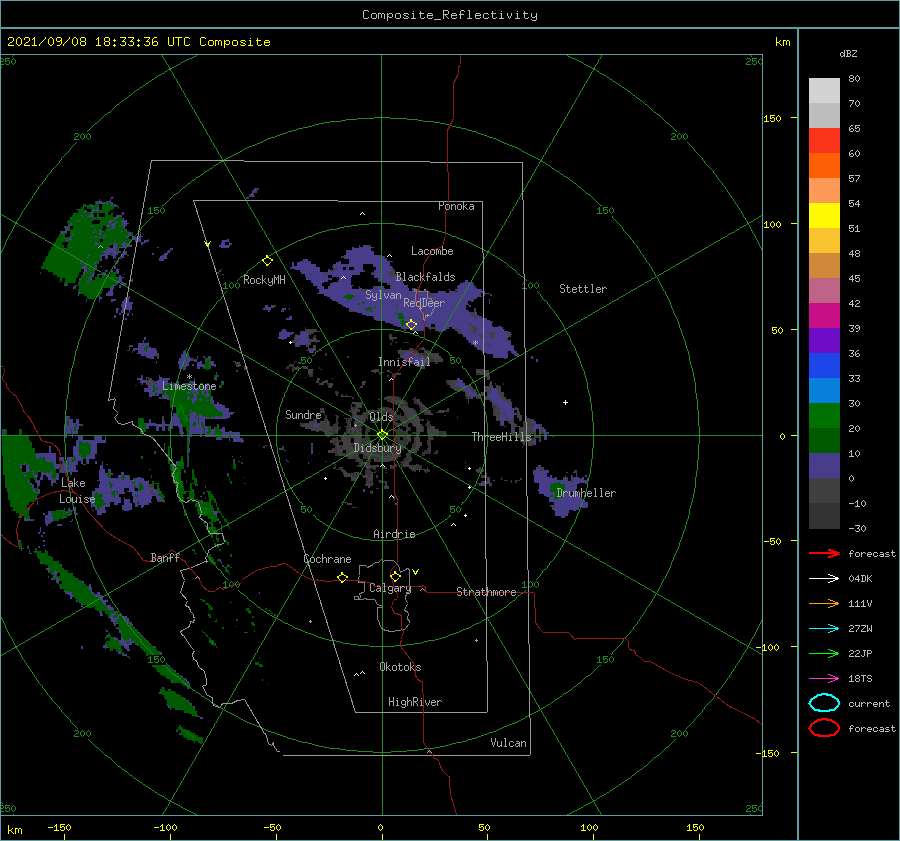Click the red forecast arrow in legend
The image size is (900, 841).
[824, 553]
